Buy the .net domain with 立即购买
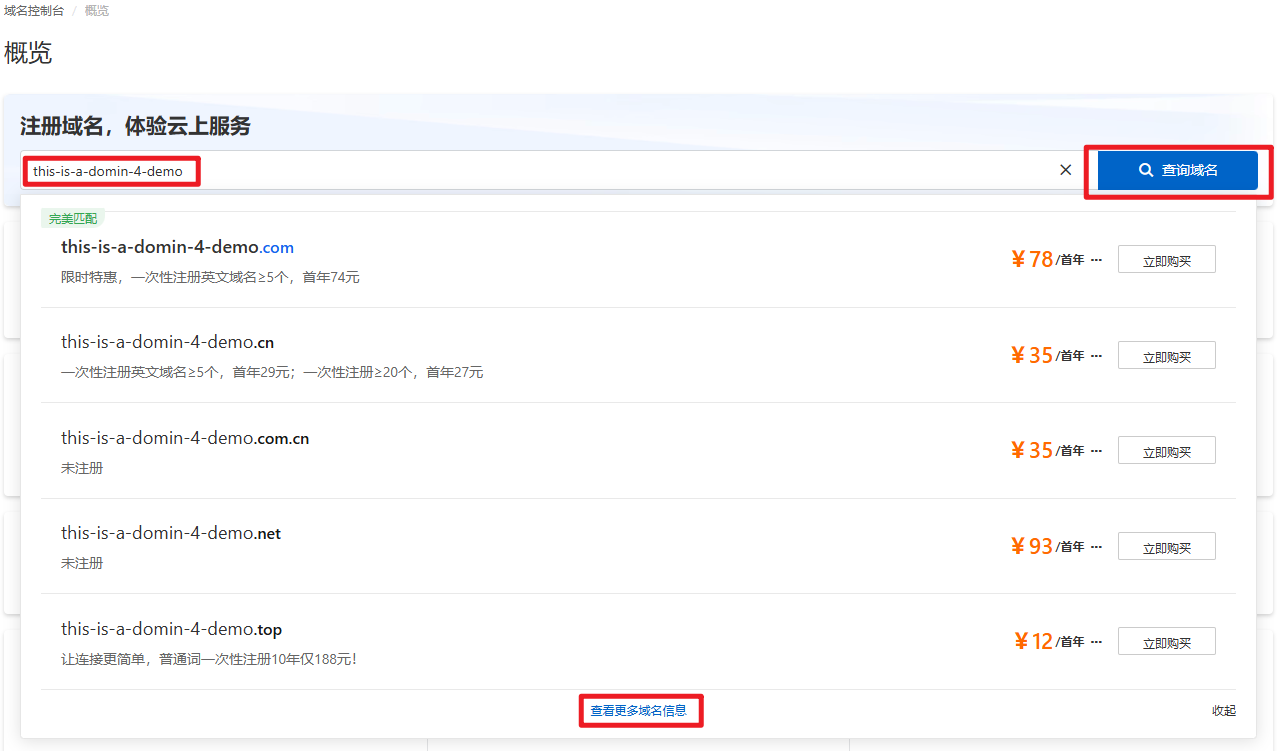Screen dimensions: 1281x751 click(1166, 547)
